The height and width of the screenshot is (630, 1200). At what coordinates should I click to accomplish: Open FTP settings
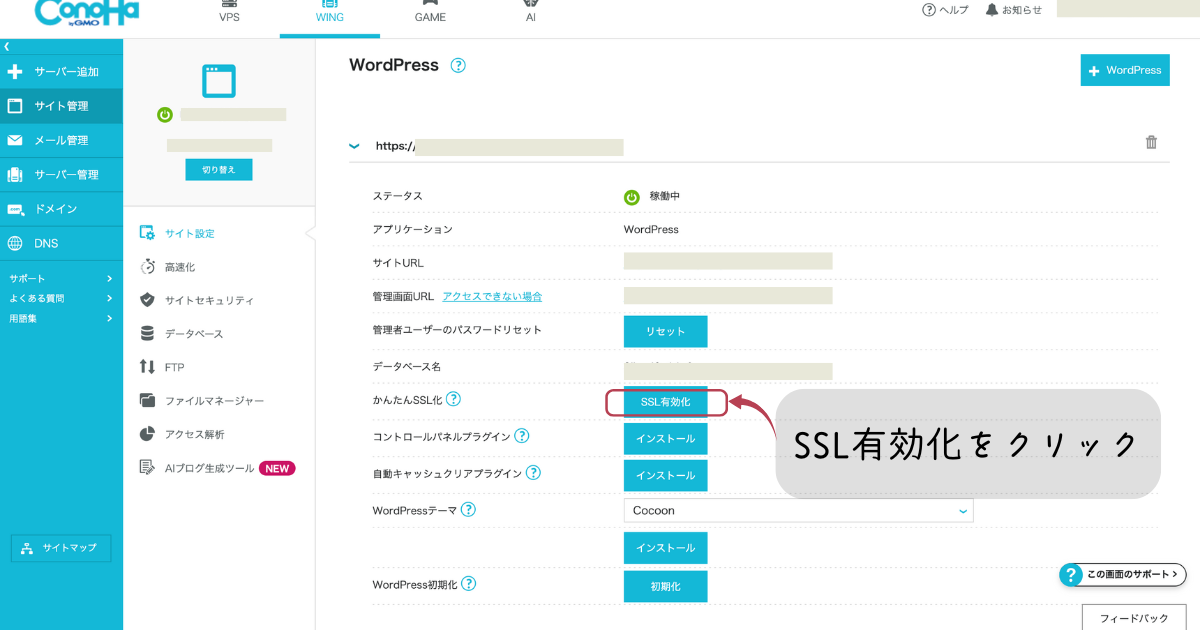coord(161,367)
